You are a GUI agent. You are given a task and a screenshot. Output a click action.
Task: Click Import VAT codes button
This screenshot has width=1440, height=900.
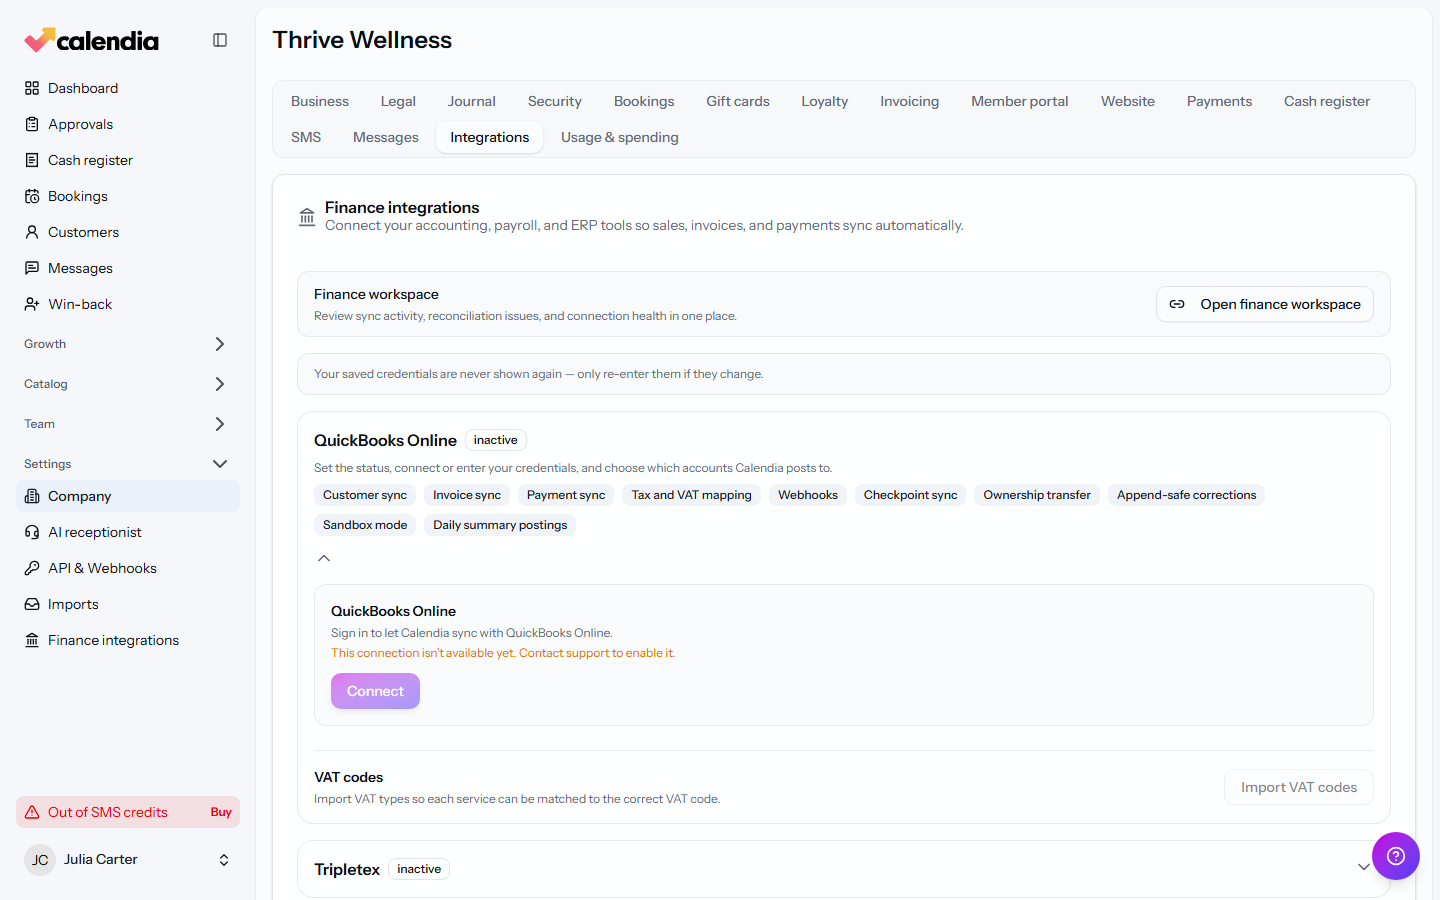coord(1299,787)
